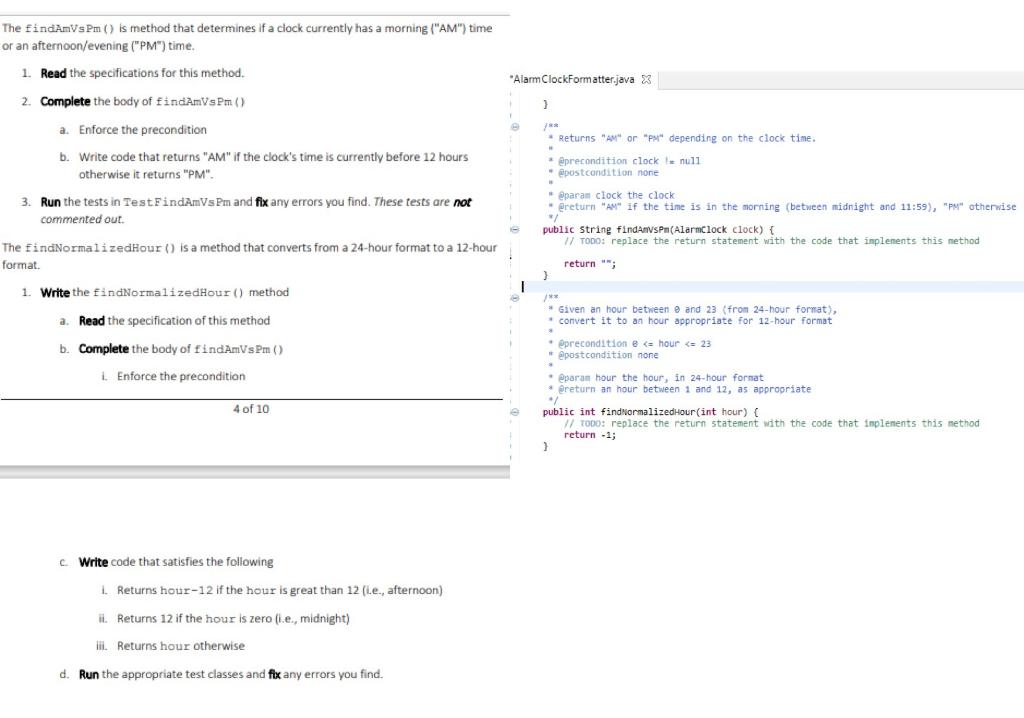Click 'Read the specifications for this method' step

(142, 73)
